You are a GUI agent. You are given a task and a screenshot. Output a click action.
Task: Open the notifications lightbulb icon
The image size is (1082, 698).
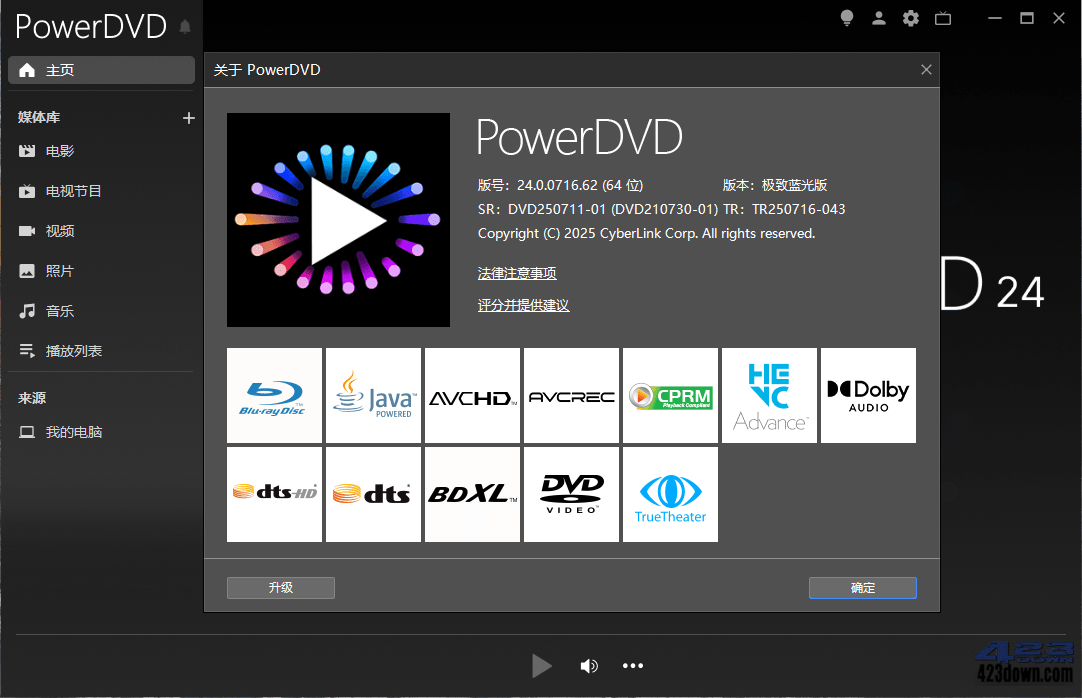846,17
